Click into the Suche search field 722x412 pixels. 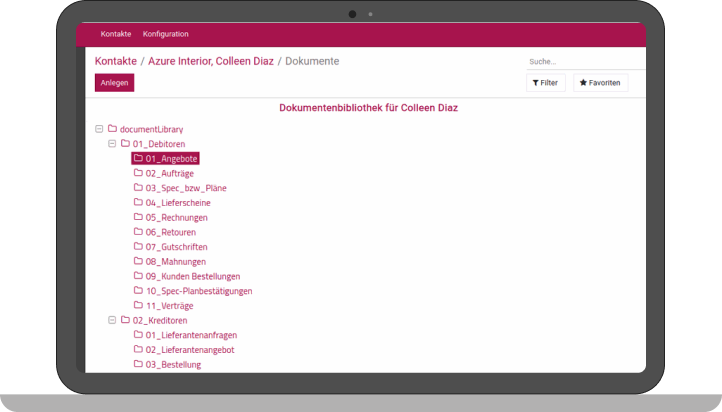coord(580,61)
